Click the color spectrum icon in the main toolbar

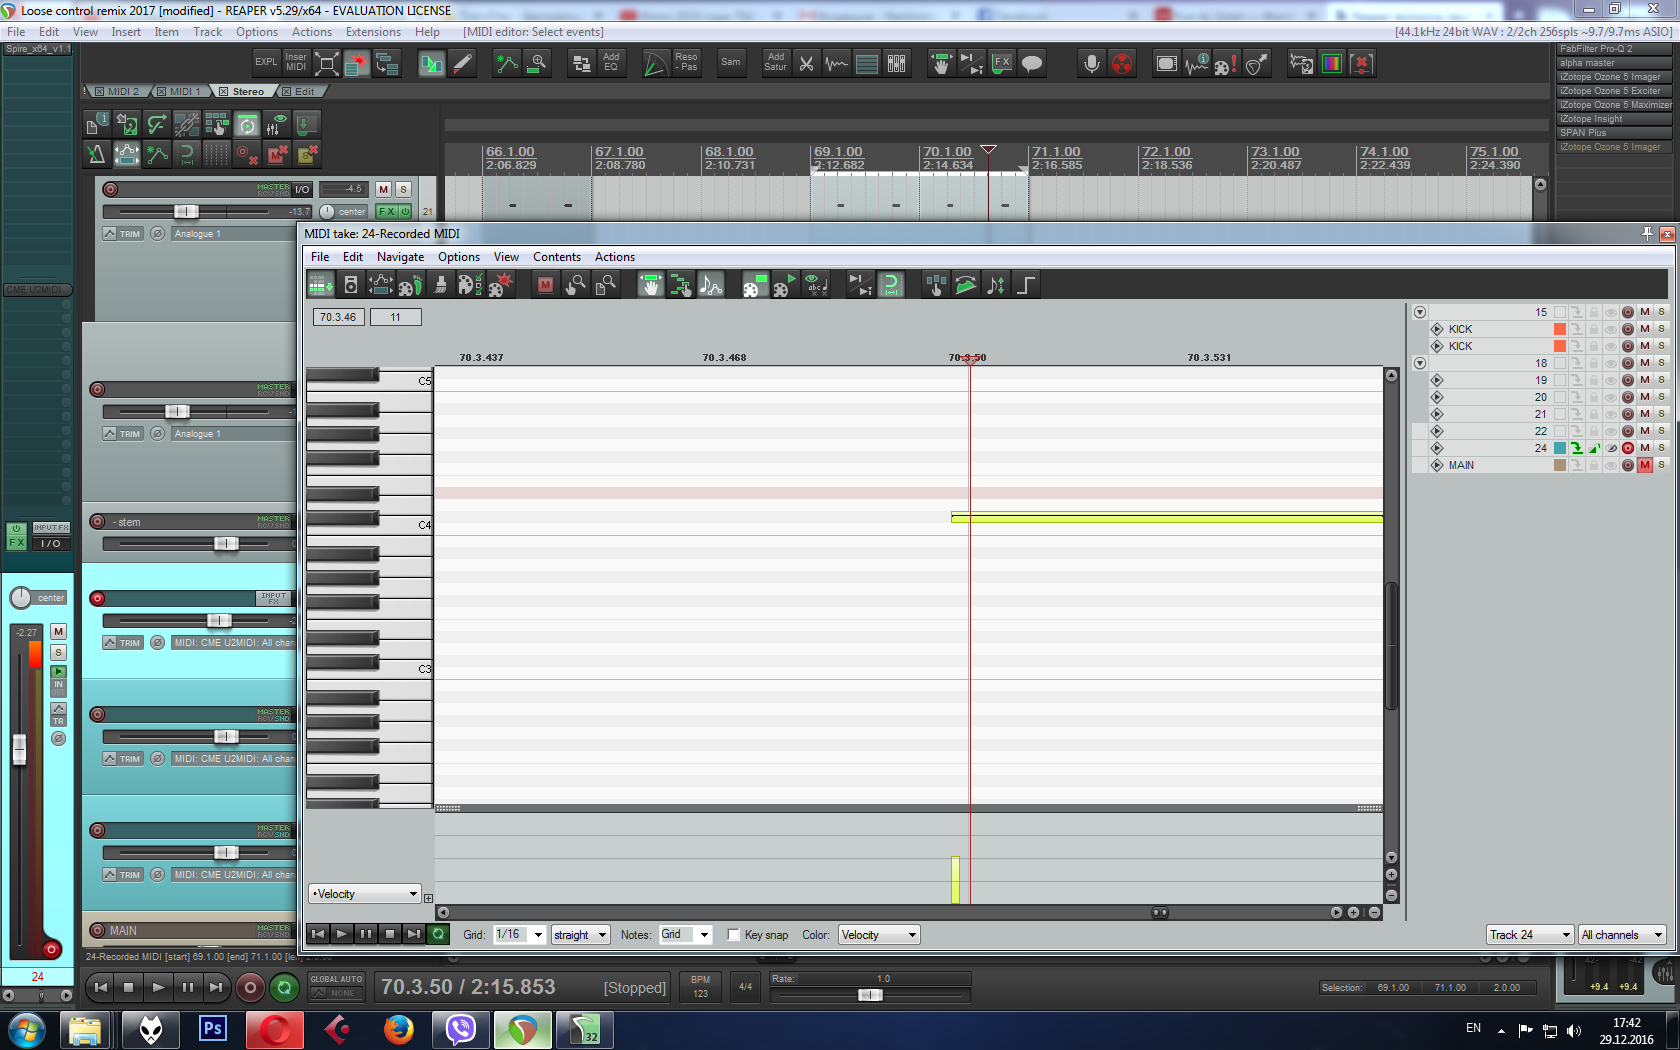click(1331, 64)
